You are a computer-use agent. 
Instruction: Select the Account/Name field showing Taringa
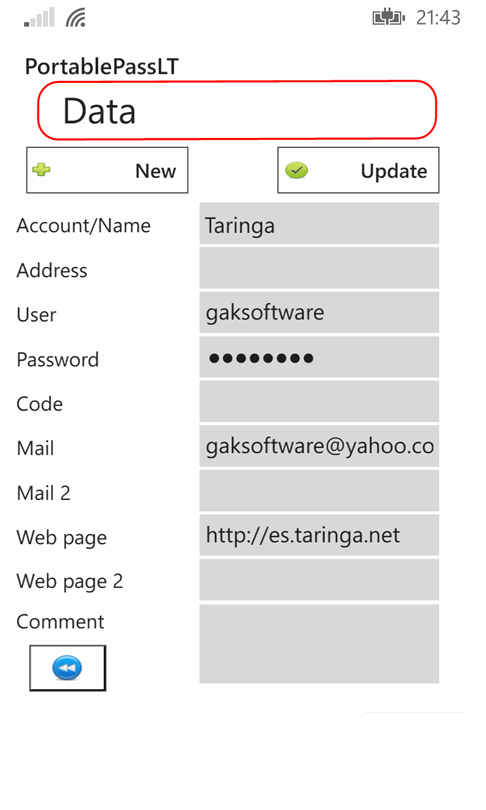[319, 224]
